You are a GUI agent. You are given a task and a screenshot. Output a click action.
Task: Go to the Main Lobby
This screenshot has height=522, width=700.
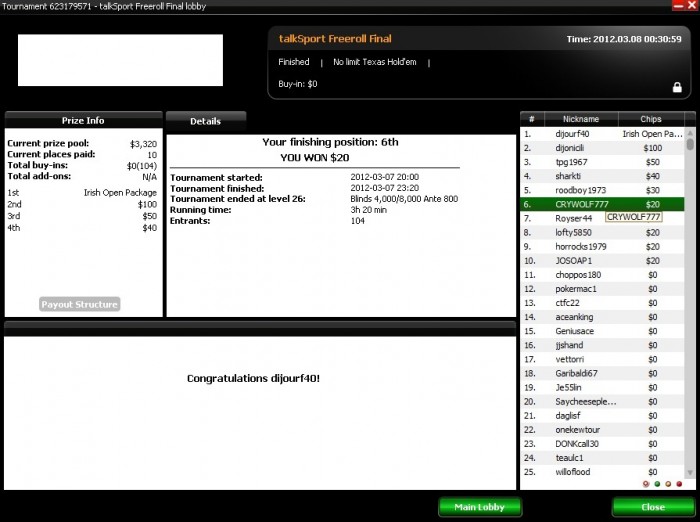[479, 507]
